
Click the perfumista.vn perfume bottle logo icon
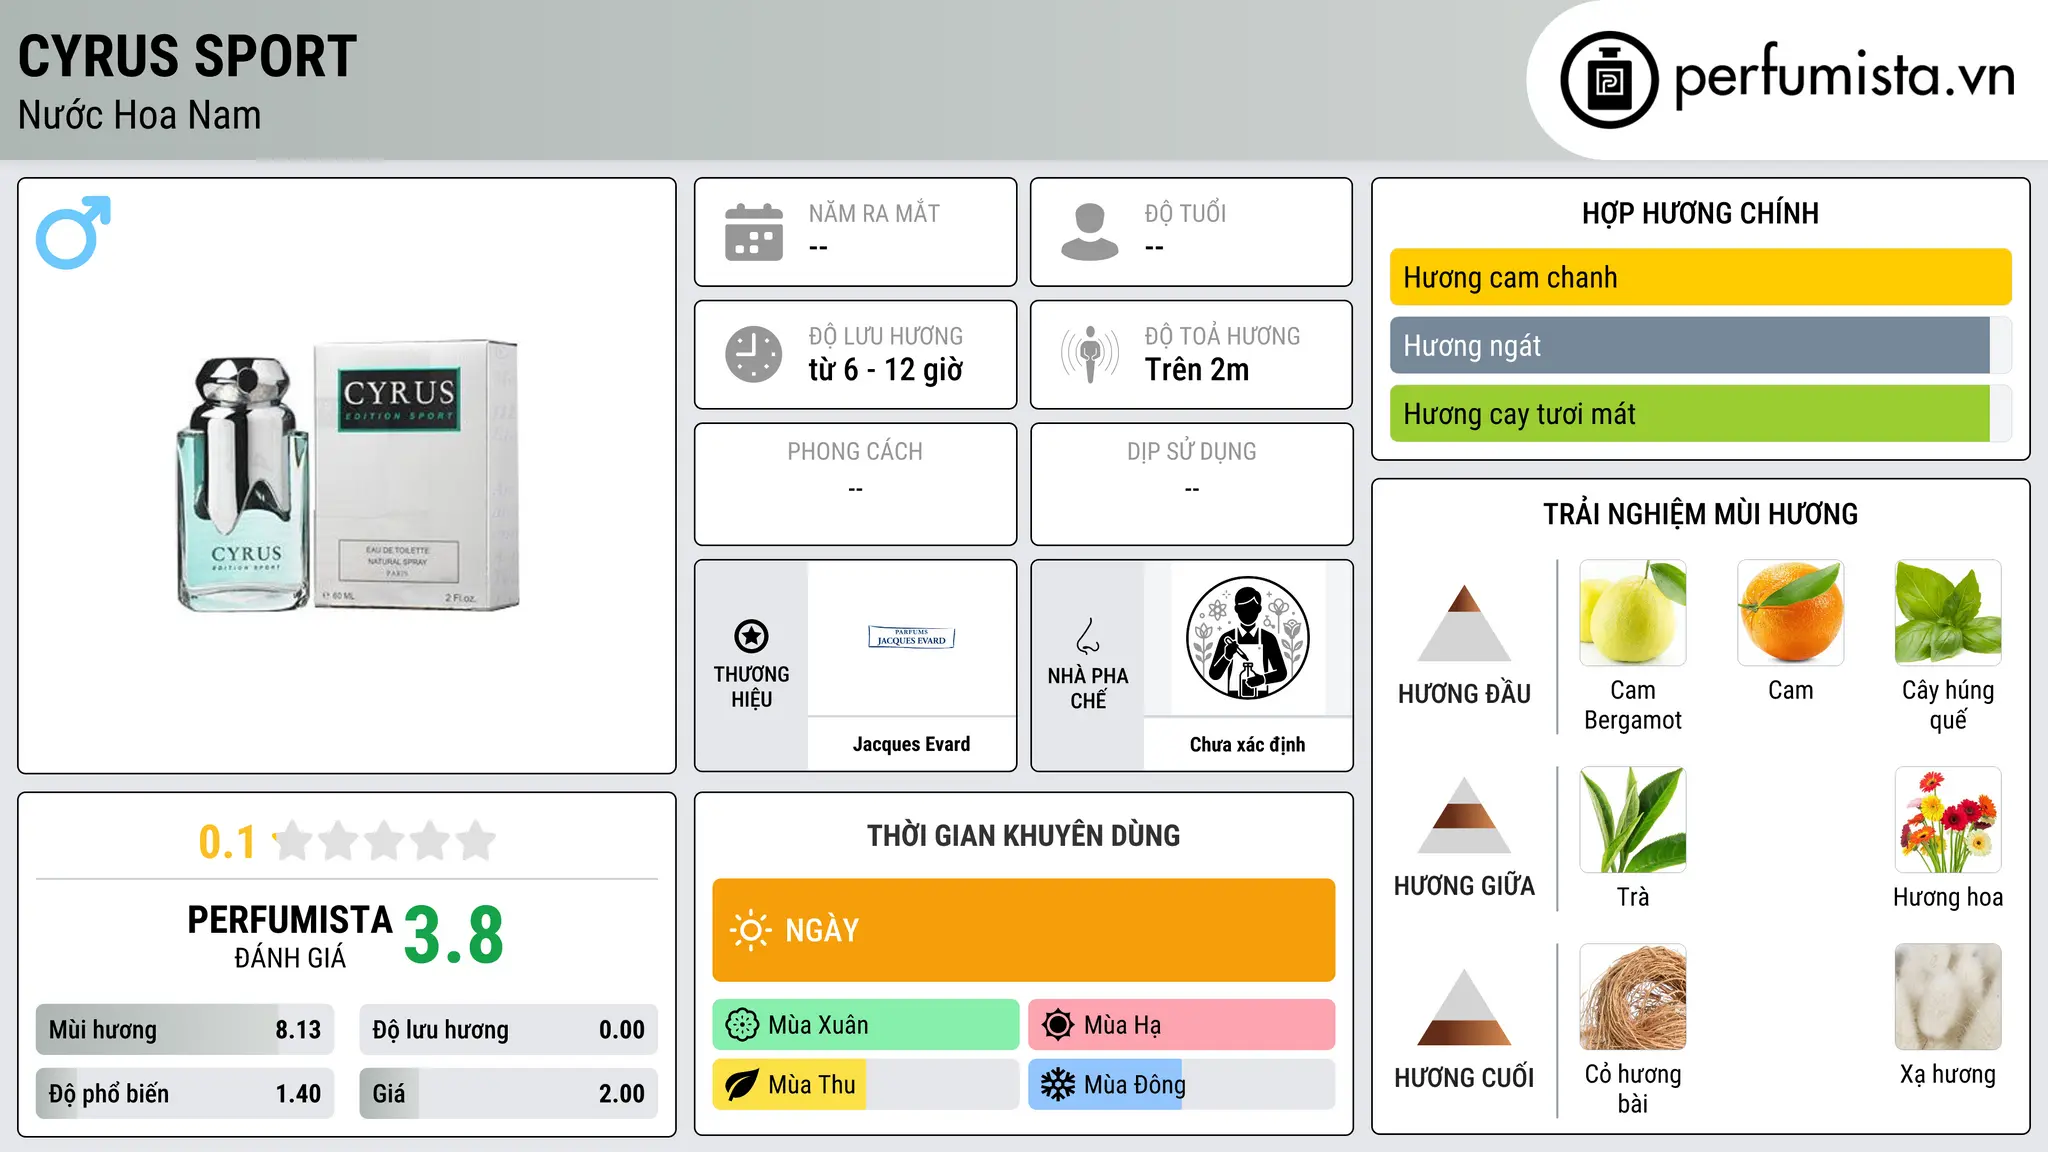coord(1609,80)
